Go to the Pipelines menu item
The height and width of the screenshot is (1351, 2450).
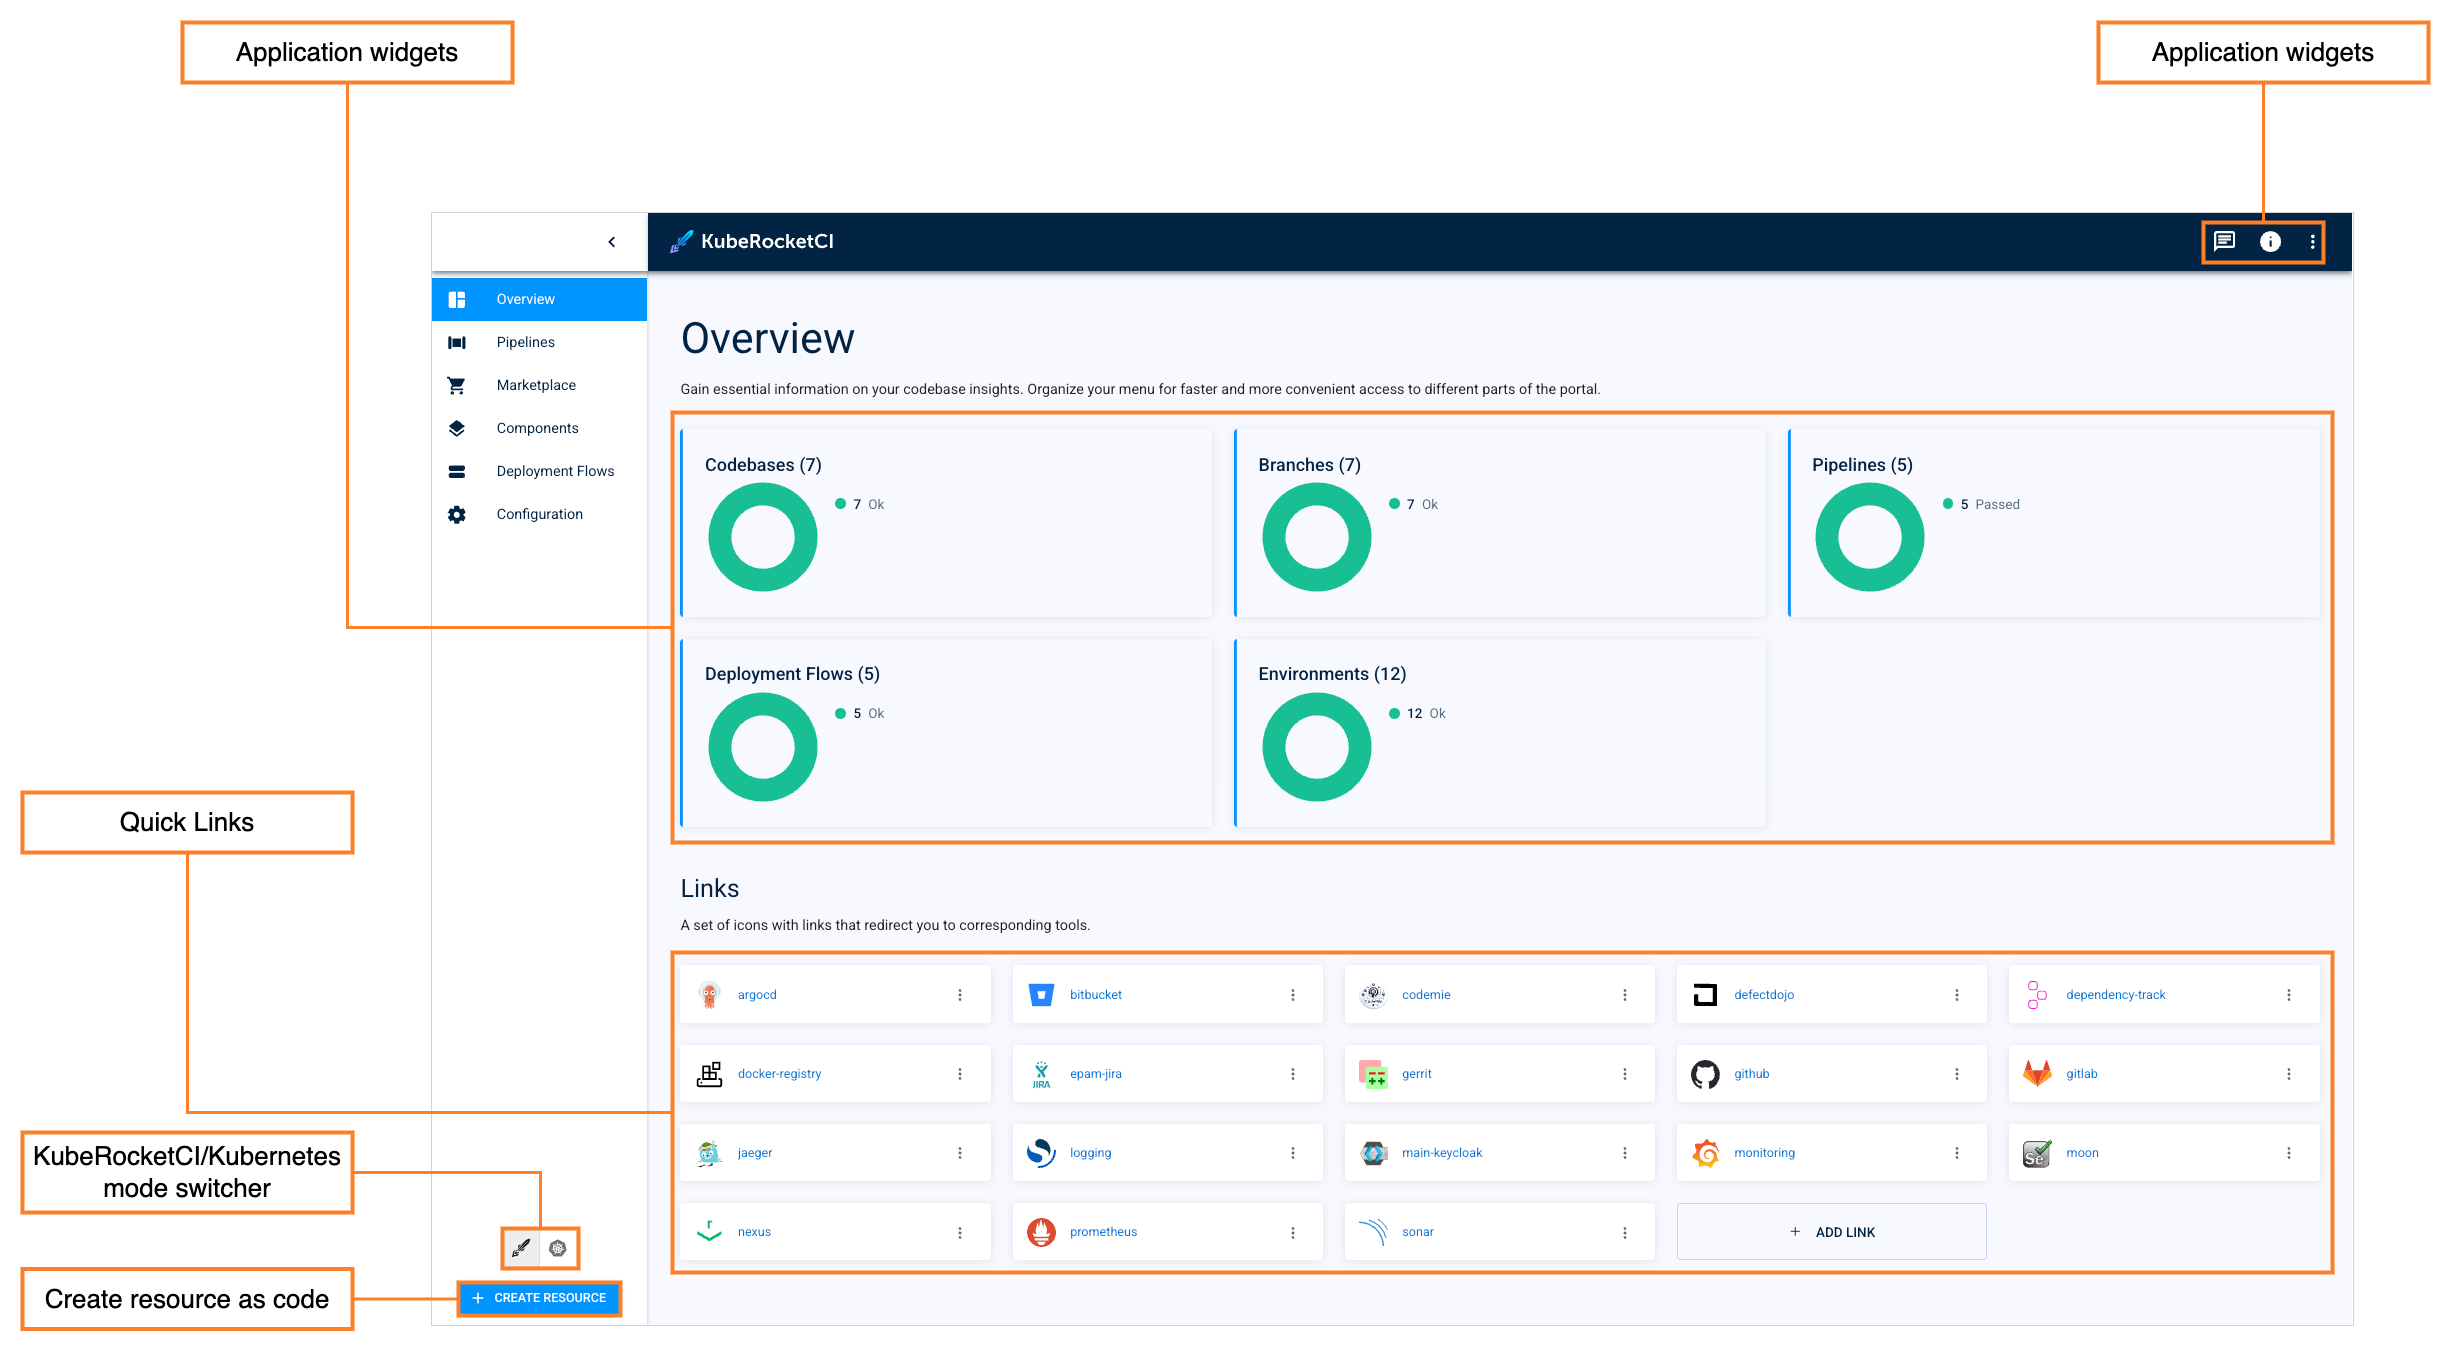(525, 341)
